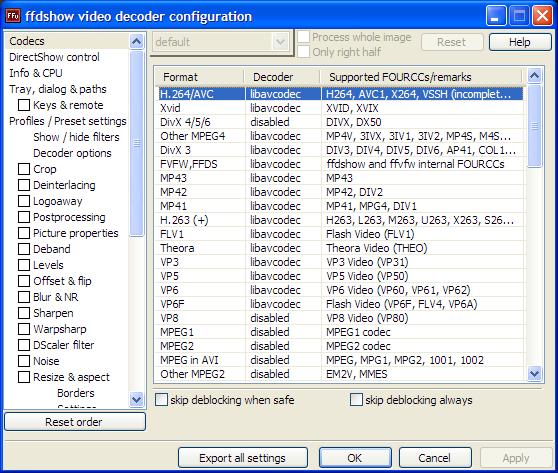The image size is (558, 473).
Task: Click the Help button
Action: pyautogui.click(x=520, y=42)
